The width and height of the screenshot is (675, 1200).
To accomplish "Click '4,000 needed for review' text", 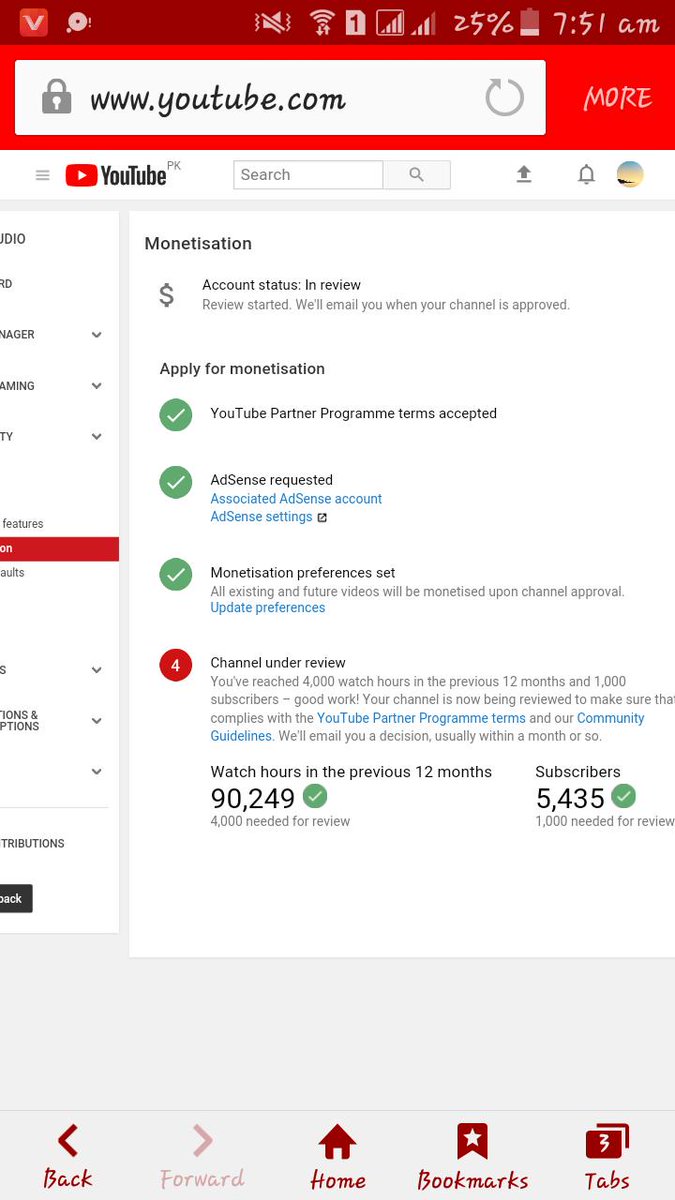I will (280, 822).
